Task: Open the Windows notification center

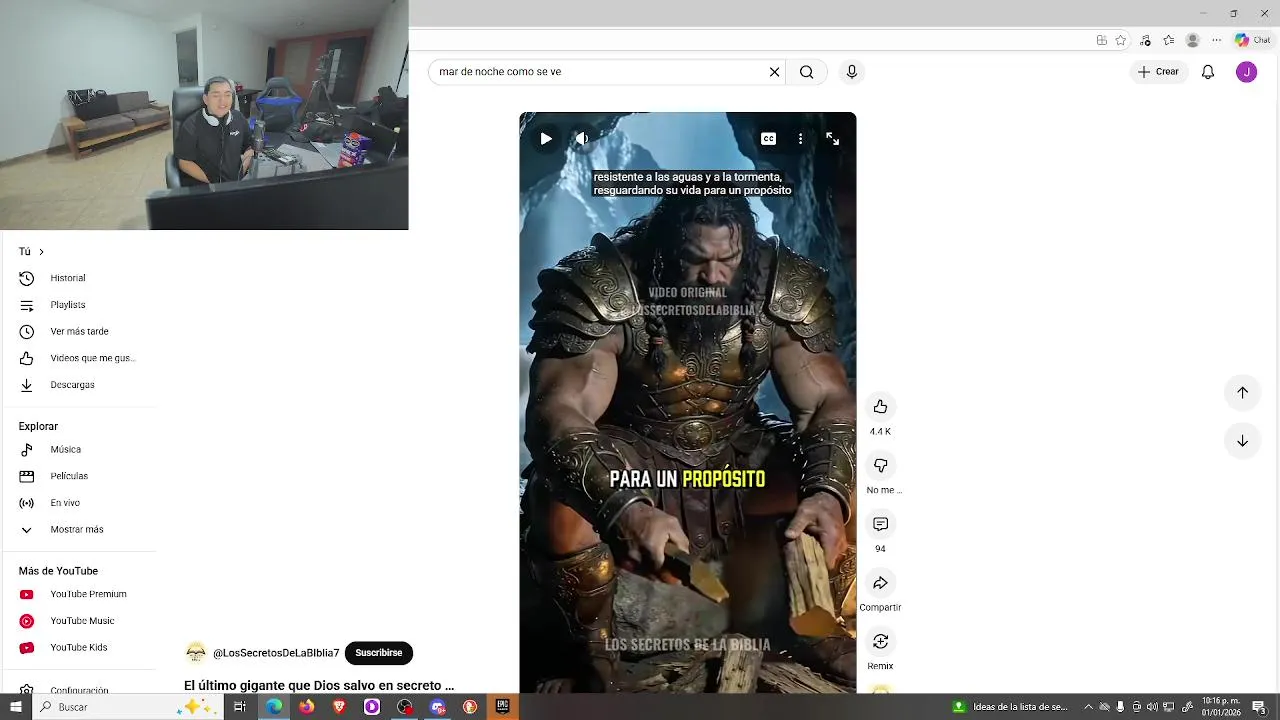Action: click(1259, 707)
